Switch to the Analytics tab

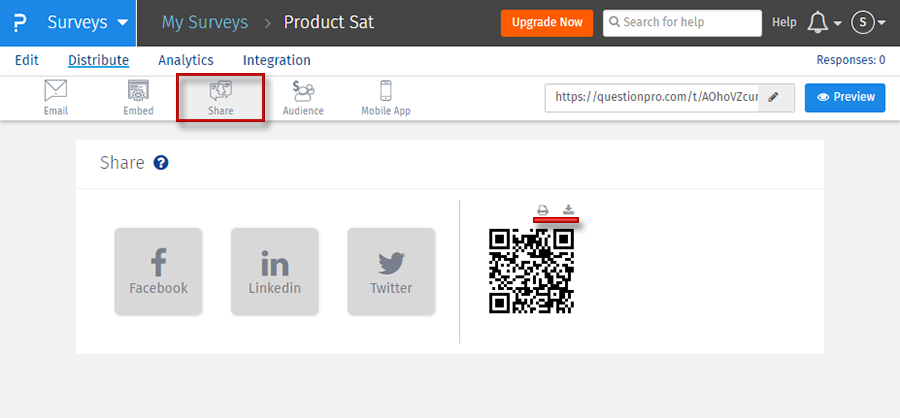pos(185,60)
